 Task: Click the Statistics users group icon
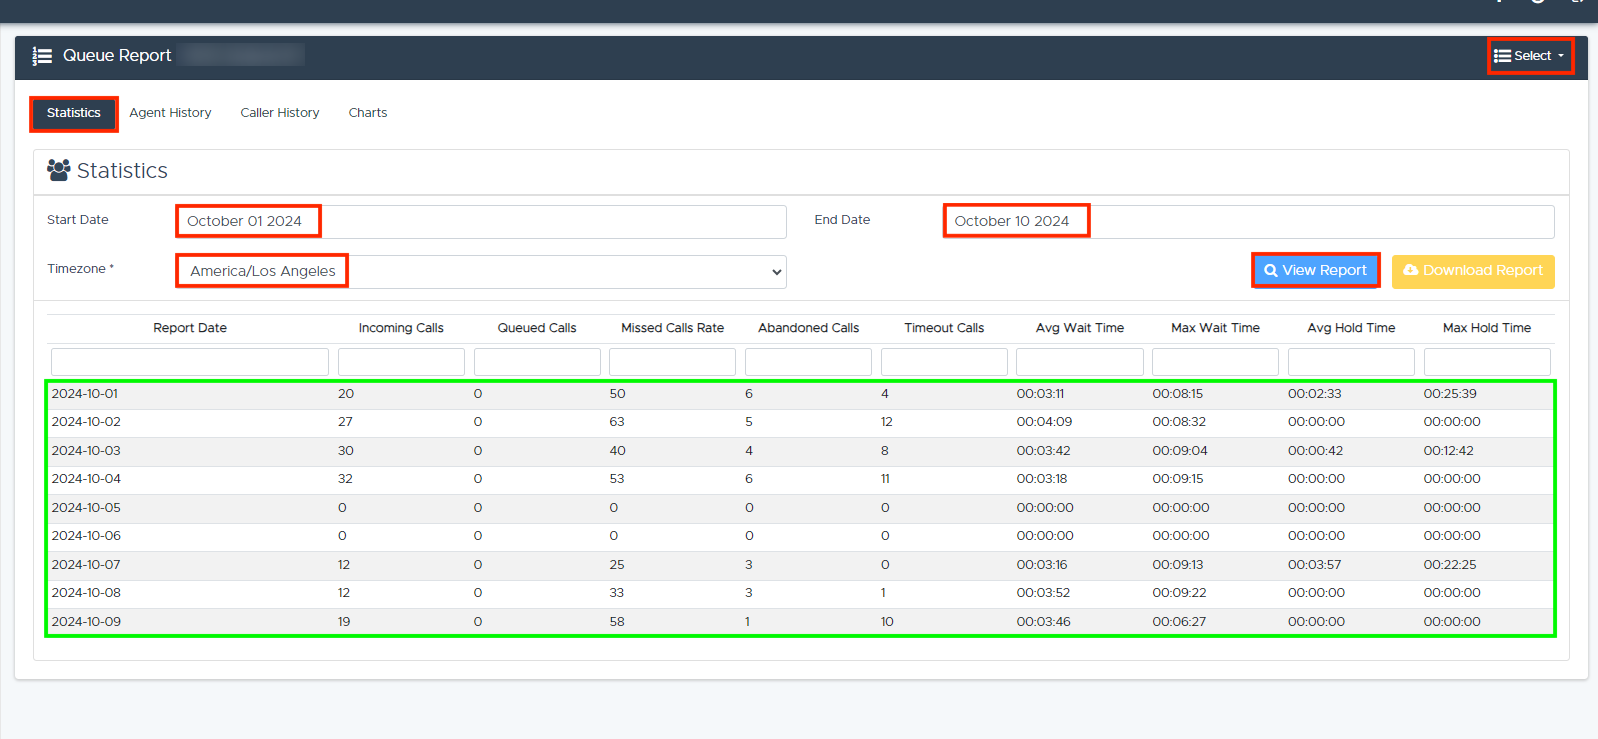[x=59, y=171]
